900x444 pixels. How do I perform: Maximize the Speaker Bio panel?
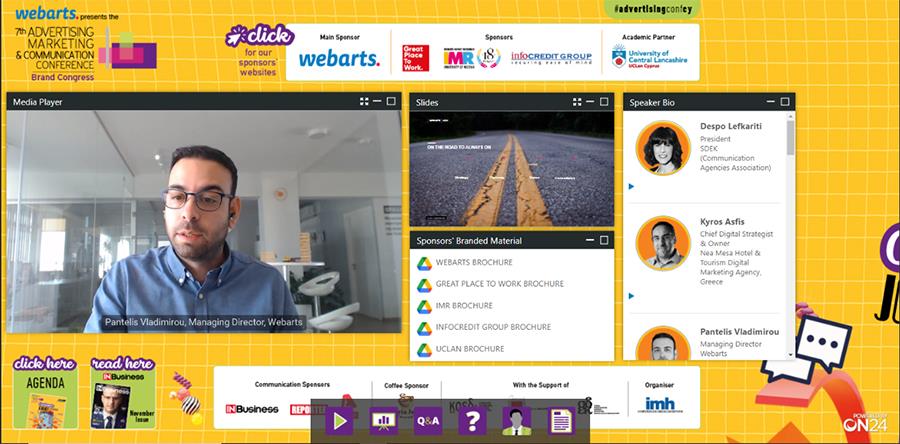785,102
